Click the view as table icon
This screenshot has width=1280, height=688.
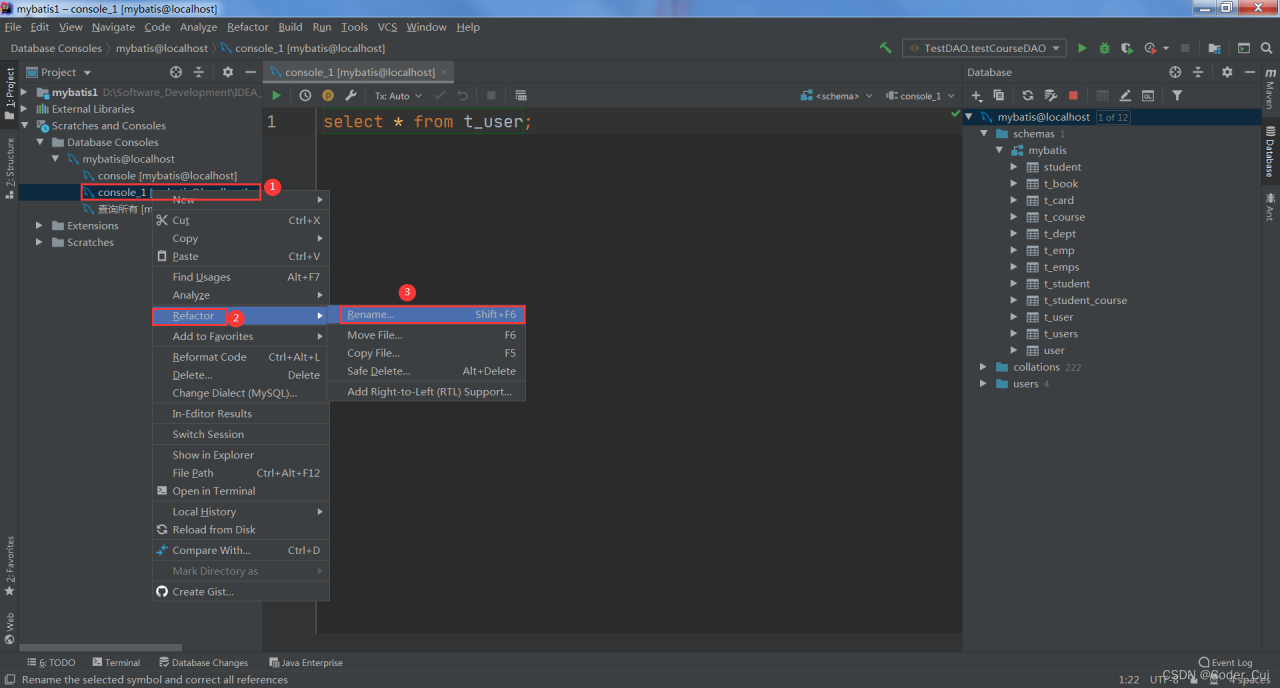521,96
